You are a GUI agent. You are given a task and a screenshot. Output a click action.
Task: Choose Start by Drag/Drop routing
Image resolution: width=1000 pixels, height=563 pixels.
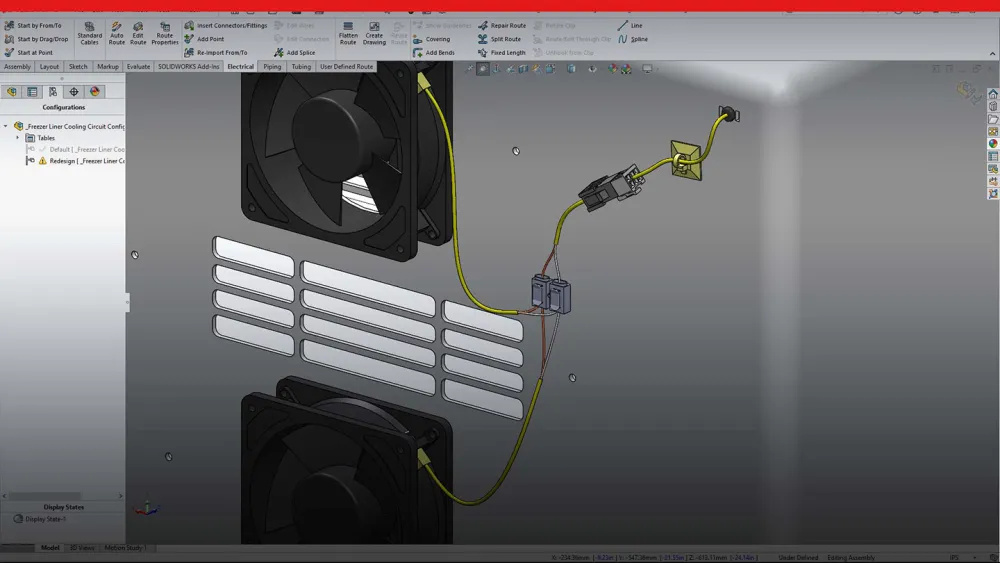(36, 39)
